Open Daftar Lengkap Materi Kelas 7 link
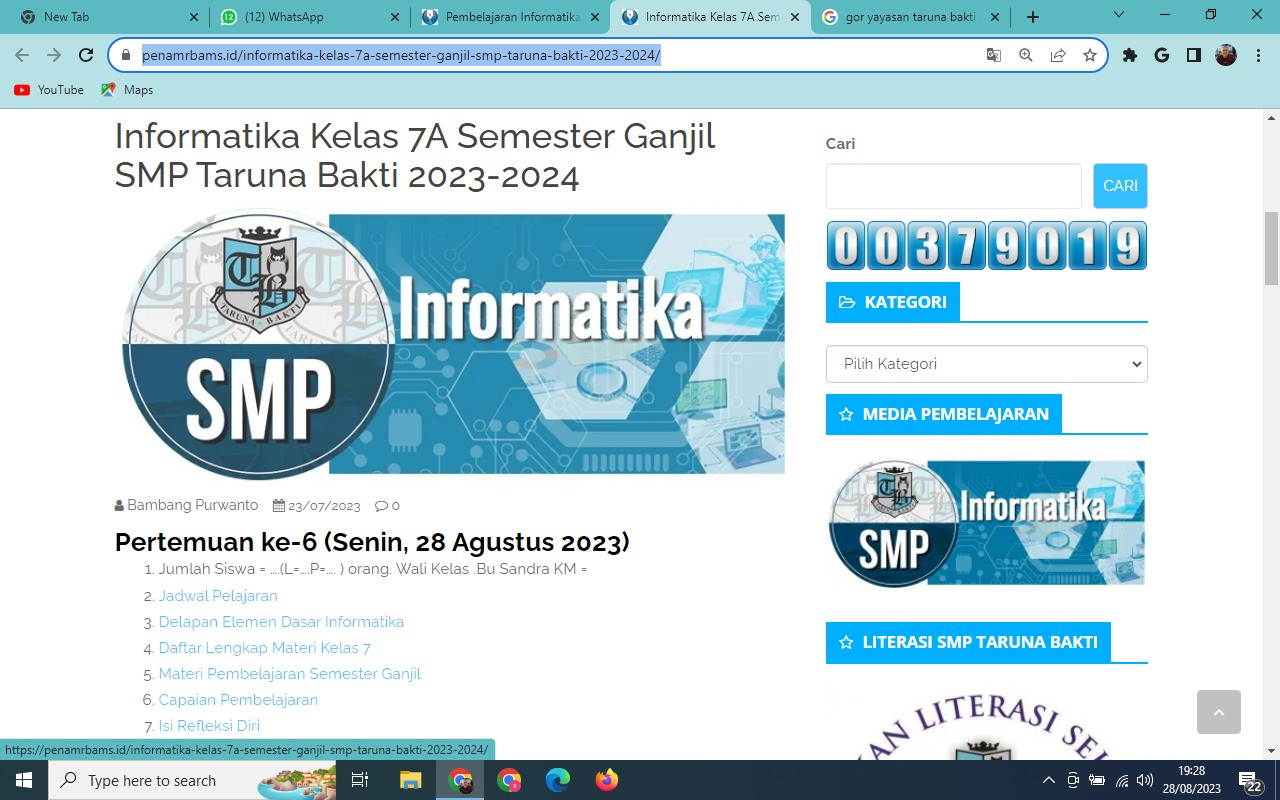Image resolution: width=1280 pixels, height=800 pixels. tap(265, 647)
